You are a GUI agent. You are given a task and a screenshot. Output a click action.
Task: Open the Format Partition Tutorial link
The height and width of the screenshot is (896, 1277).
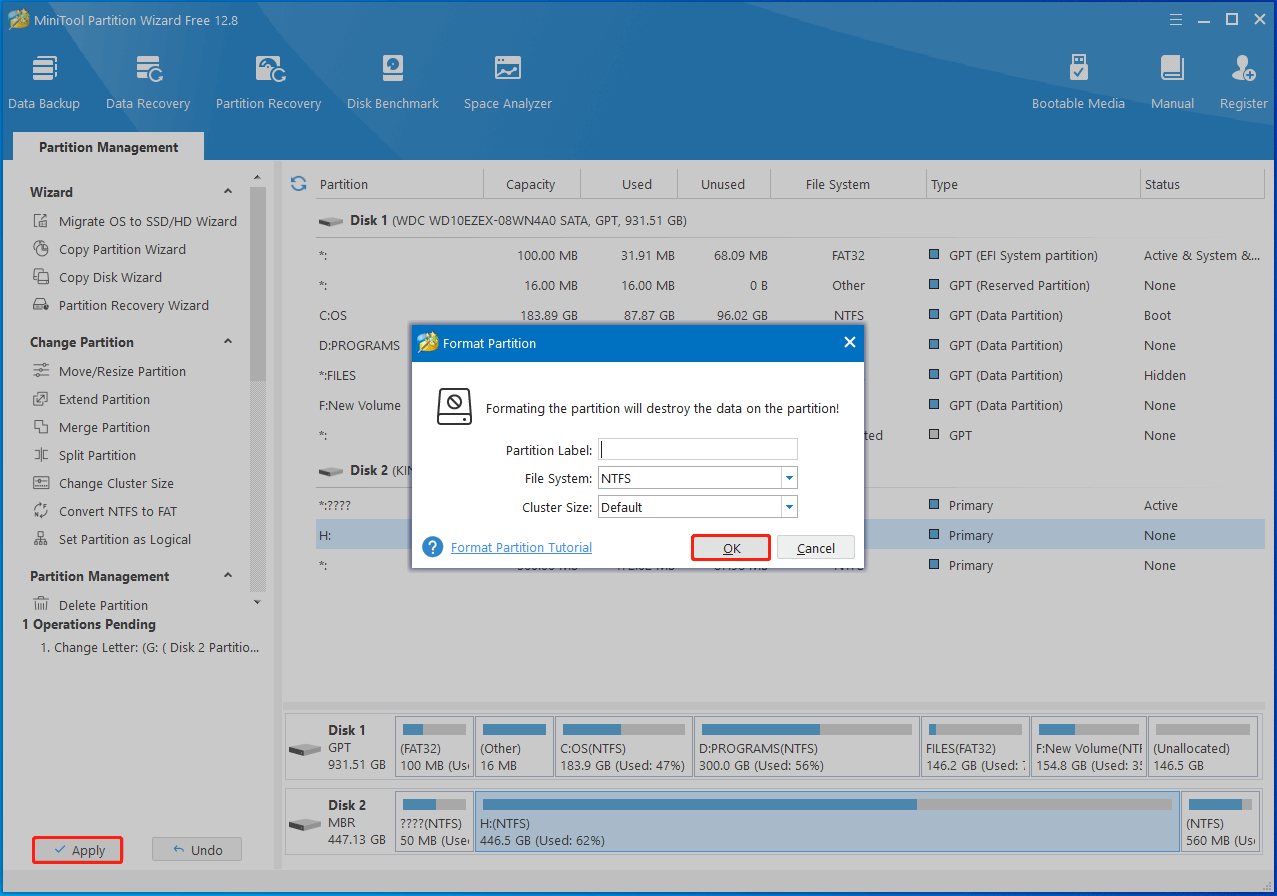521,548
